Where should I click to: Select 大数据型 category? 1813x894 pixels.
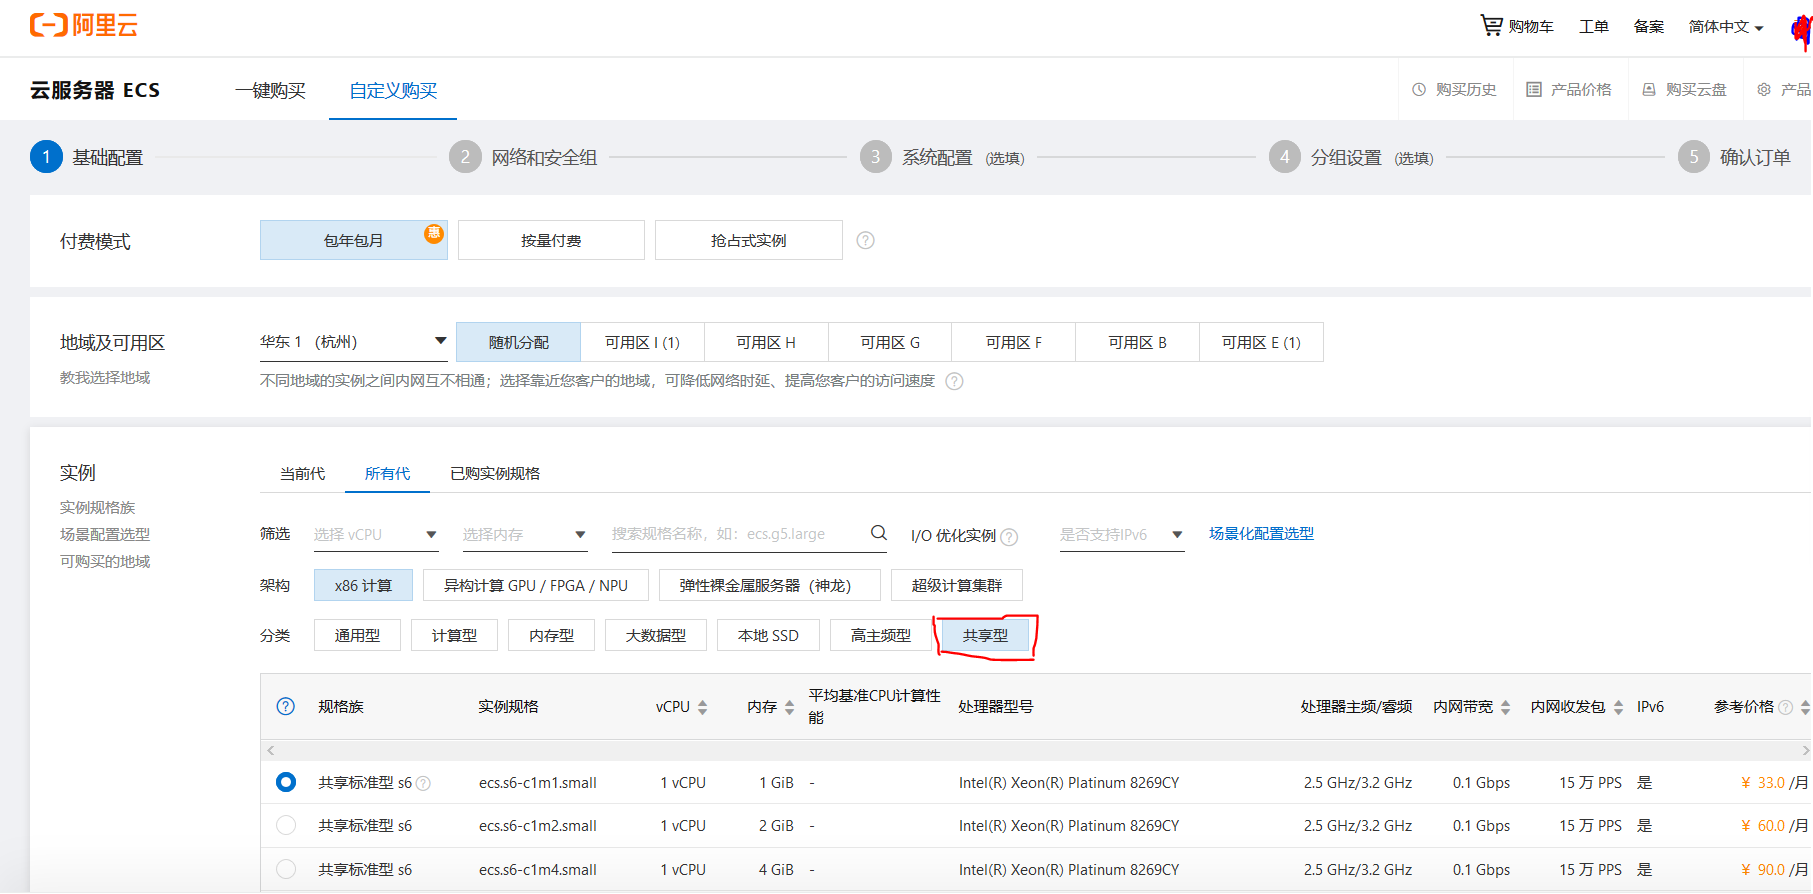tap(656, 635)
